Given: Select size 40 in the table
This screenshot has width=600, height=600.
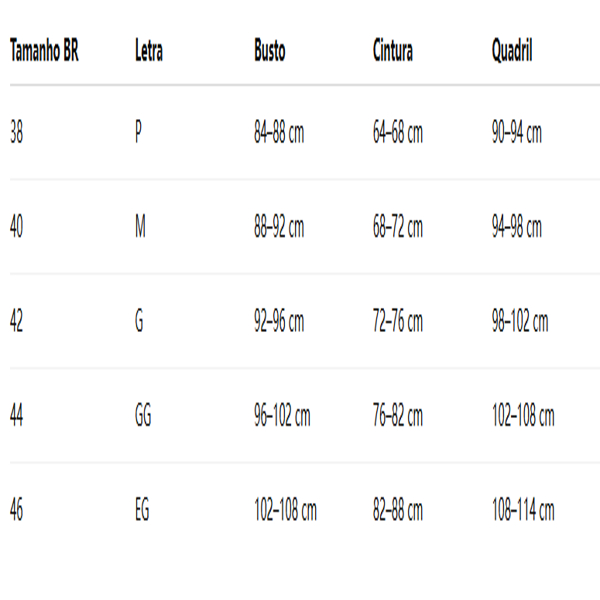Looking at the screenshot, I should point(16,227).
